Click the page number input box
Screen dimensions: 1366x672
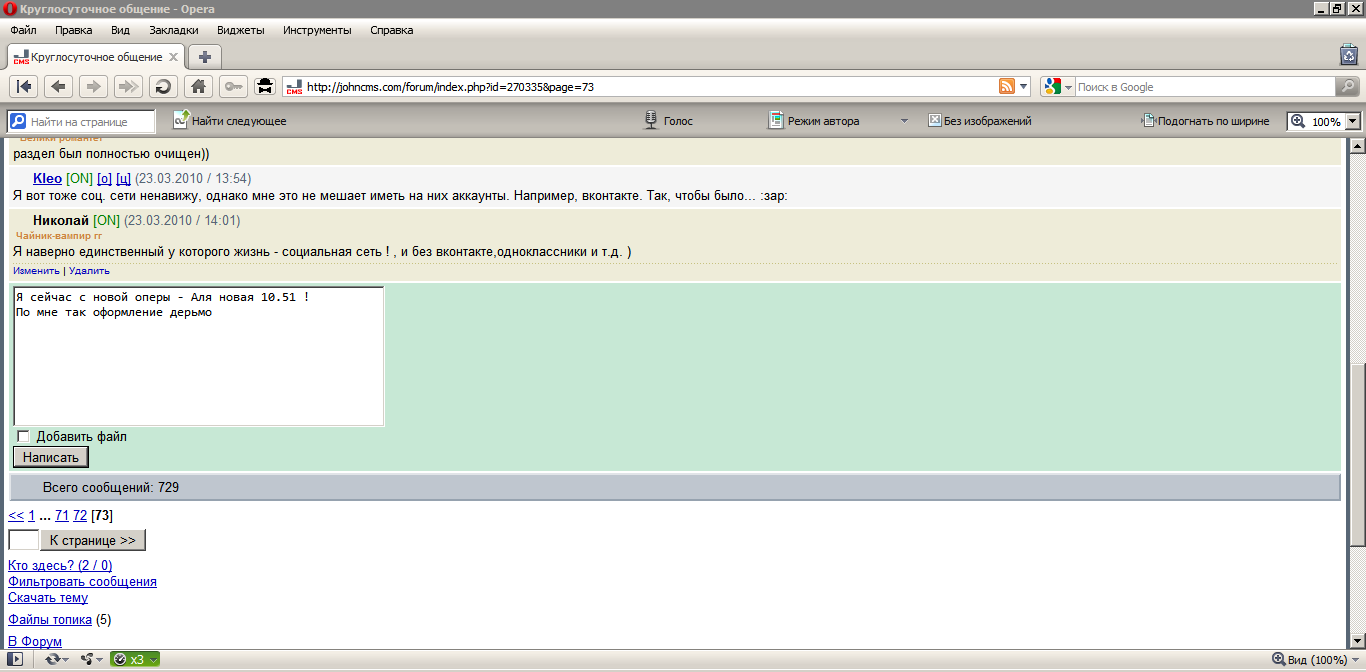tap(23, 540)
